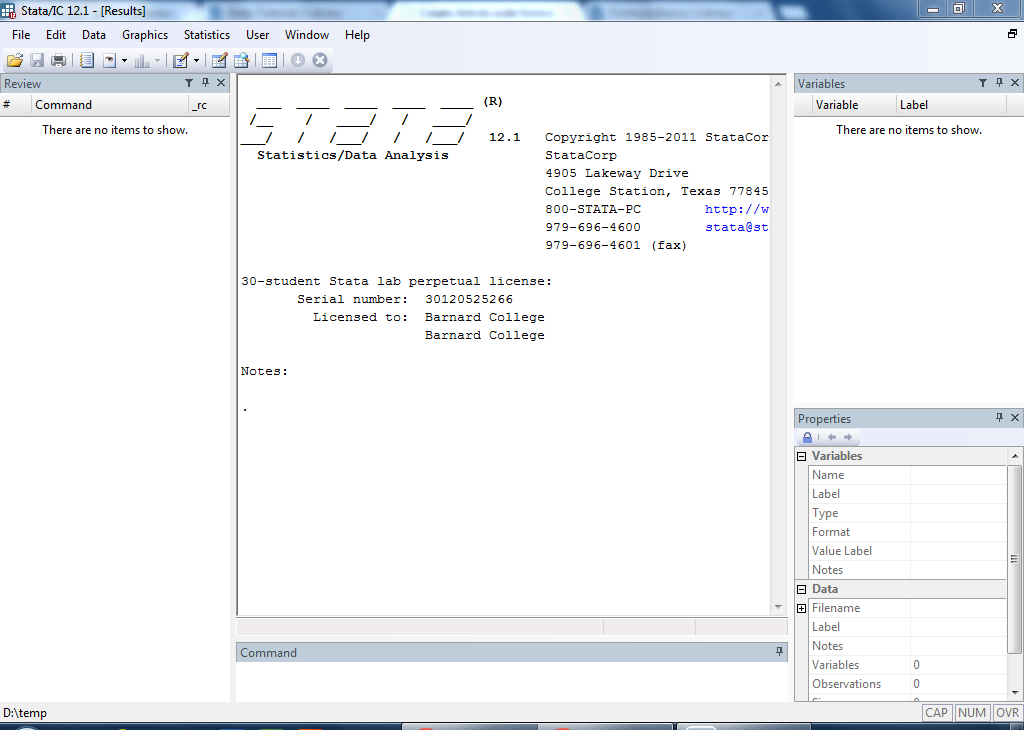Select the Type property row
1024x730 pixels.
coord(908,513)
